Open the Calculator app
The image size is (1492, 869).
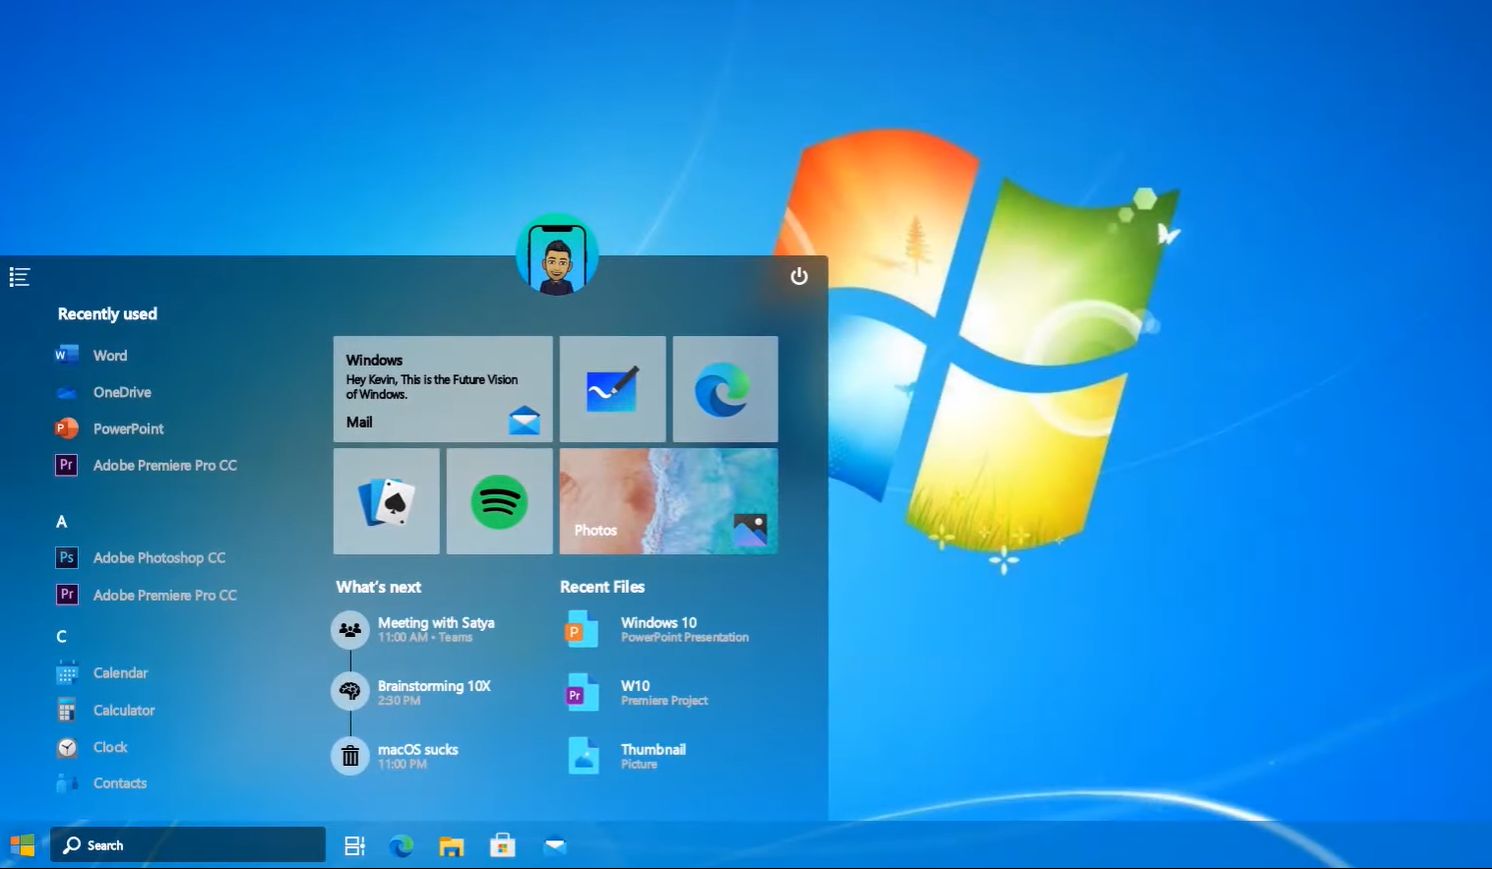tap(123, 710)
